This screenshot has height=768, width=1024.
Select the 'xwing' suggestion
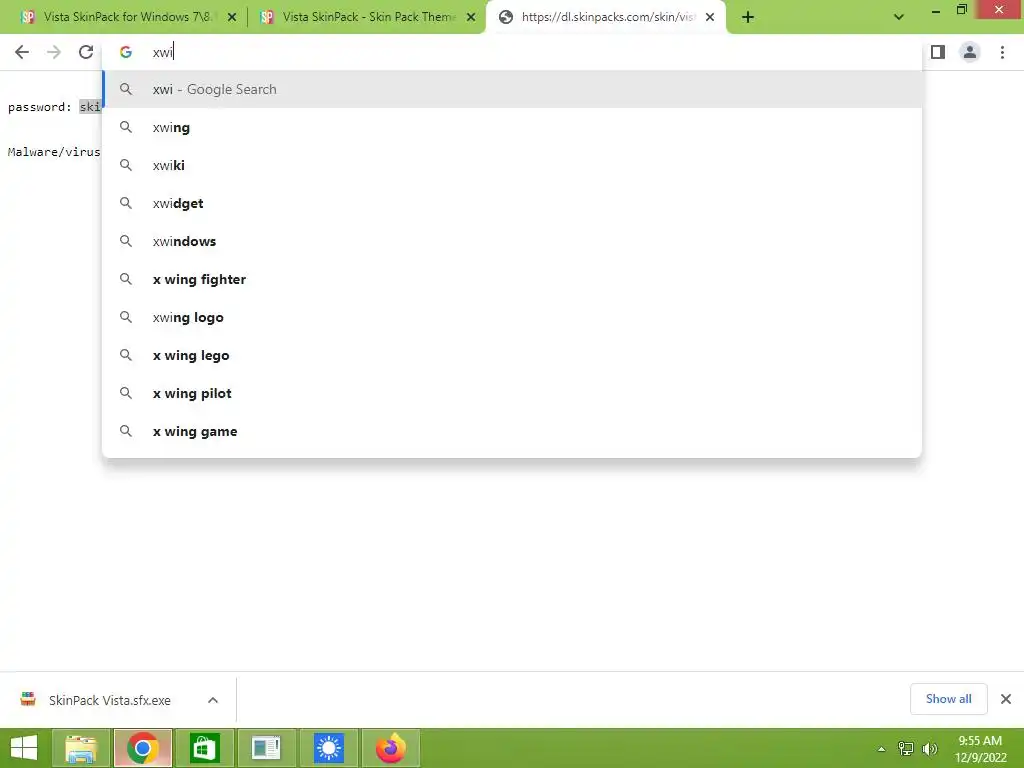pos(512,127)
